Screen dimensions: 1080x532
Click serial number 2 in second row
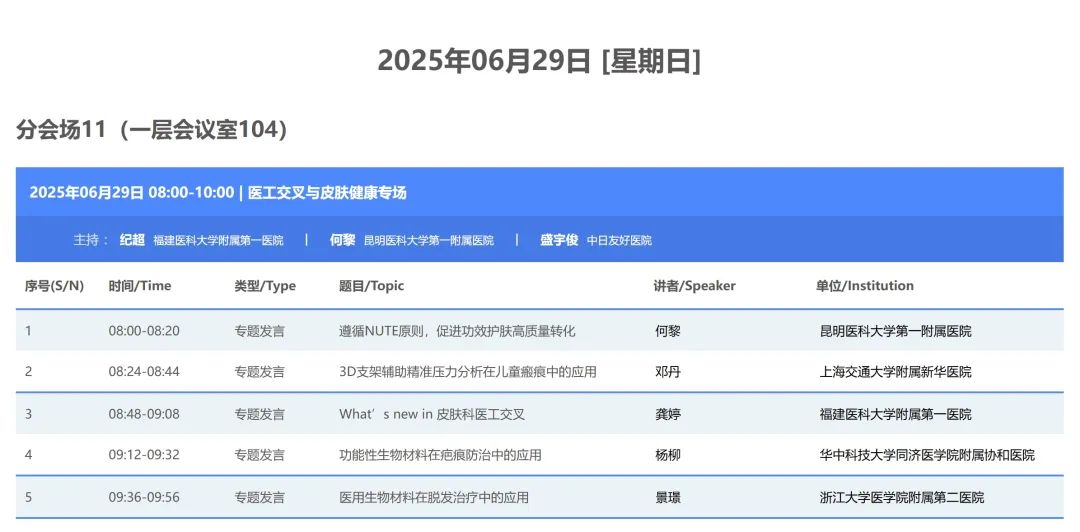pyautogui.click(x=28, y=371)
